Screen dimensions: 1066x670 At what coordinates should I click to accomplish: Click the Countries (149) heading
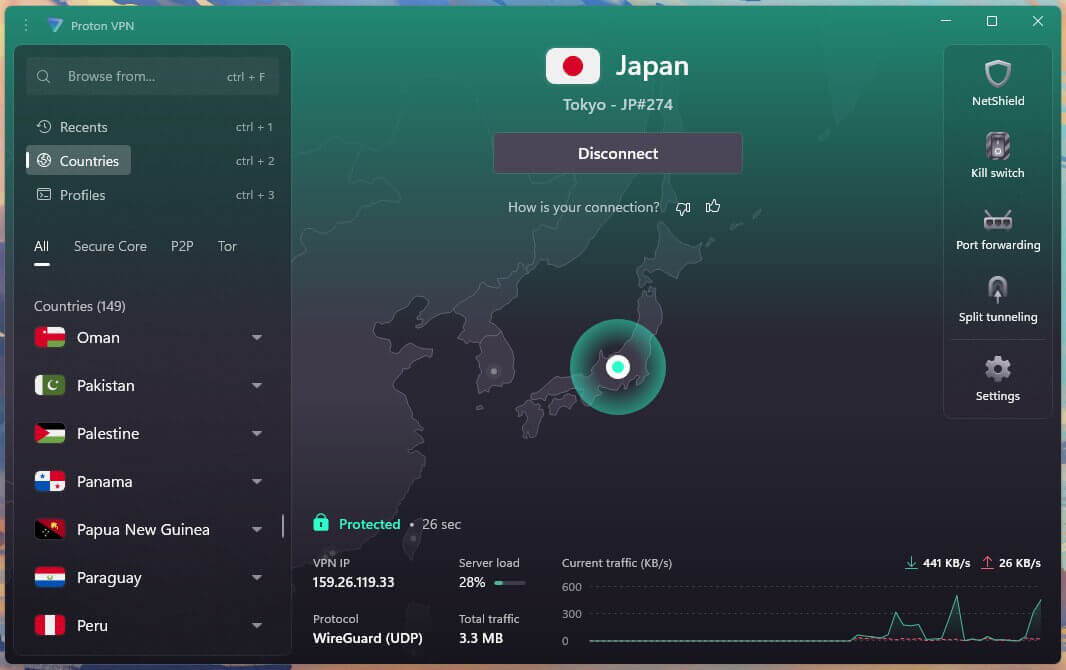80,306
